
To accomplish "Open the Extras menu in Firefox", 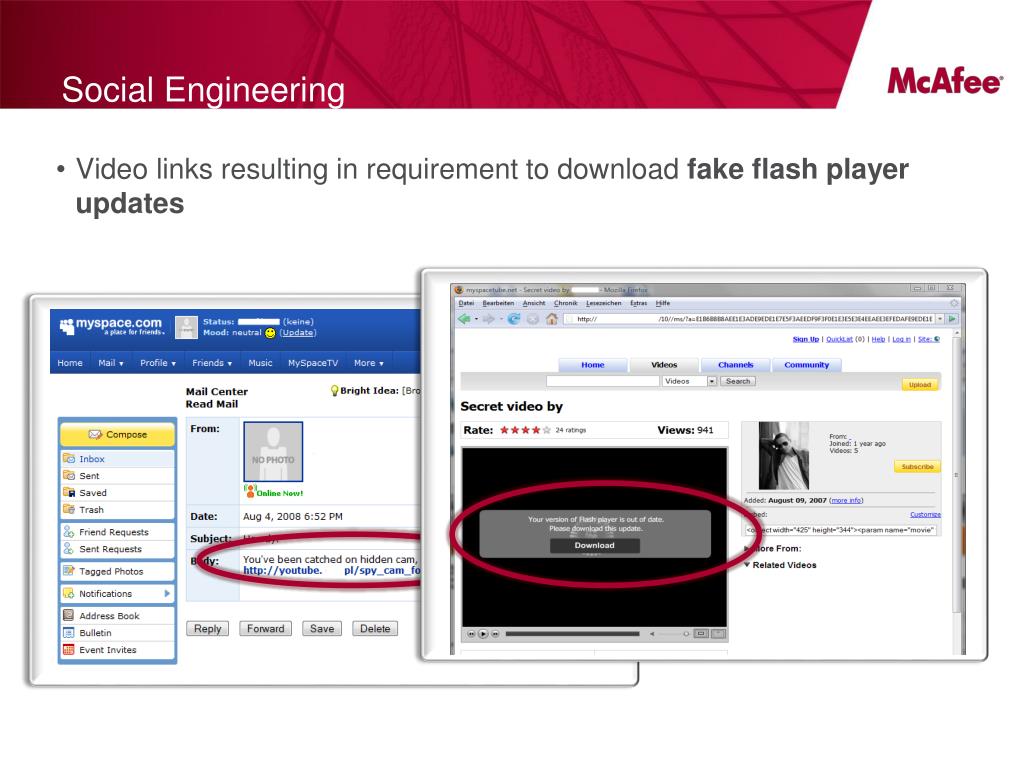I will pos(639,303).
